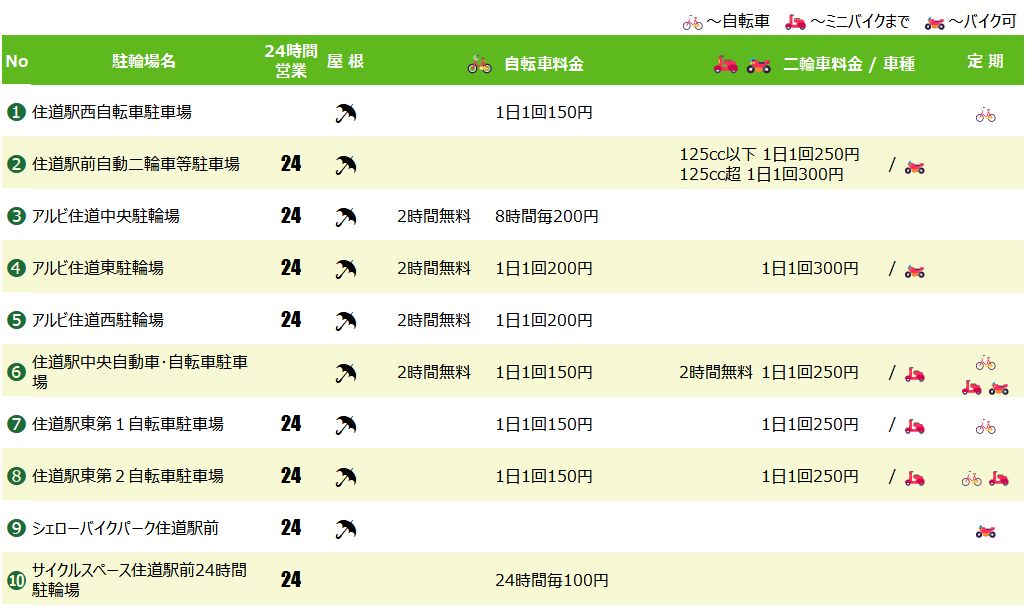The height and width of the screenshot is (610, 1029).
Task: Click the roof umbrella icon for 住道駅西自転車駐車場
Action: coord(346,113)
